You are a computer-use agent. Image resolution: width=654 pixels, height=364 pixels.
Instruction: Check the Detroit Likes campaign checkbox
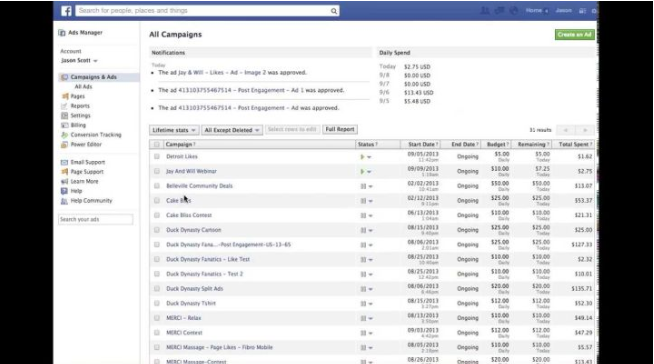click(156, 156)
